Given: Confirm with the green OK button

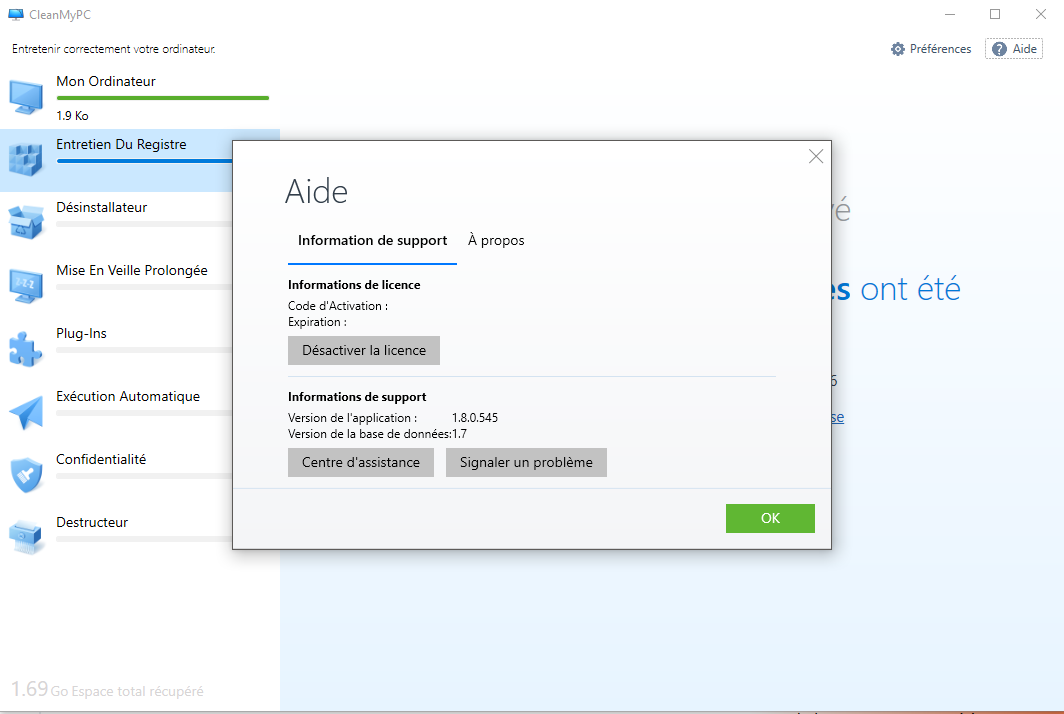Looking at the screenshot, I should coord(770,518).
